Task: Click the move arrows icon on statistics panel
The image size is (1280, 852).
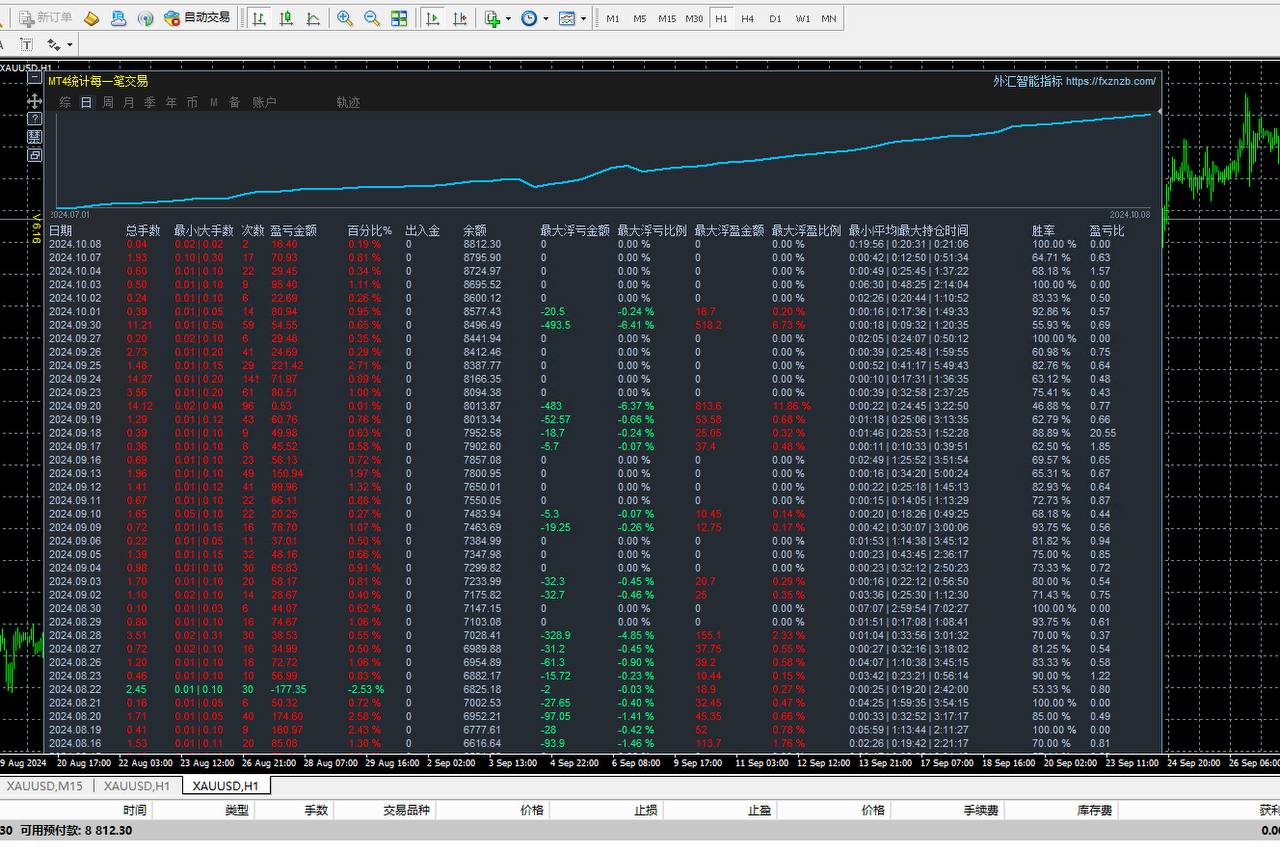Action: click(x=34, y=101)
